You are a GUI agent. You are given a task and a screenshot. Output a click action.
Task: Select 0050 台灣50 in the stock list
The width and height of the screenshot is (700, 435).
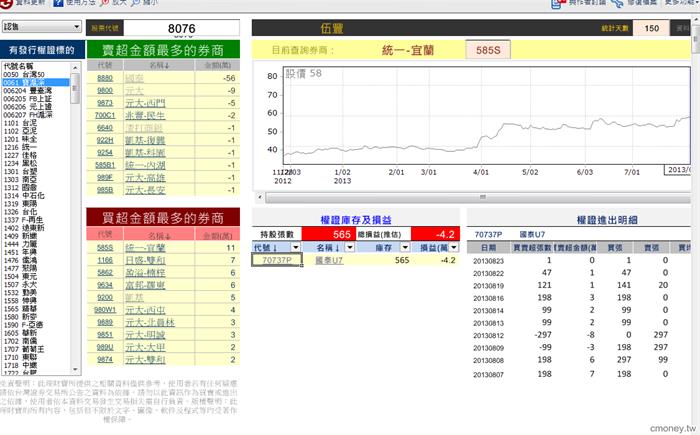click(x=24, y=75)
